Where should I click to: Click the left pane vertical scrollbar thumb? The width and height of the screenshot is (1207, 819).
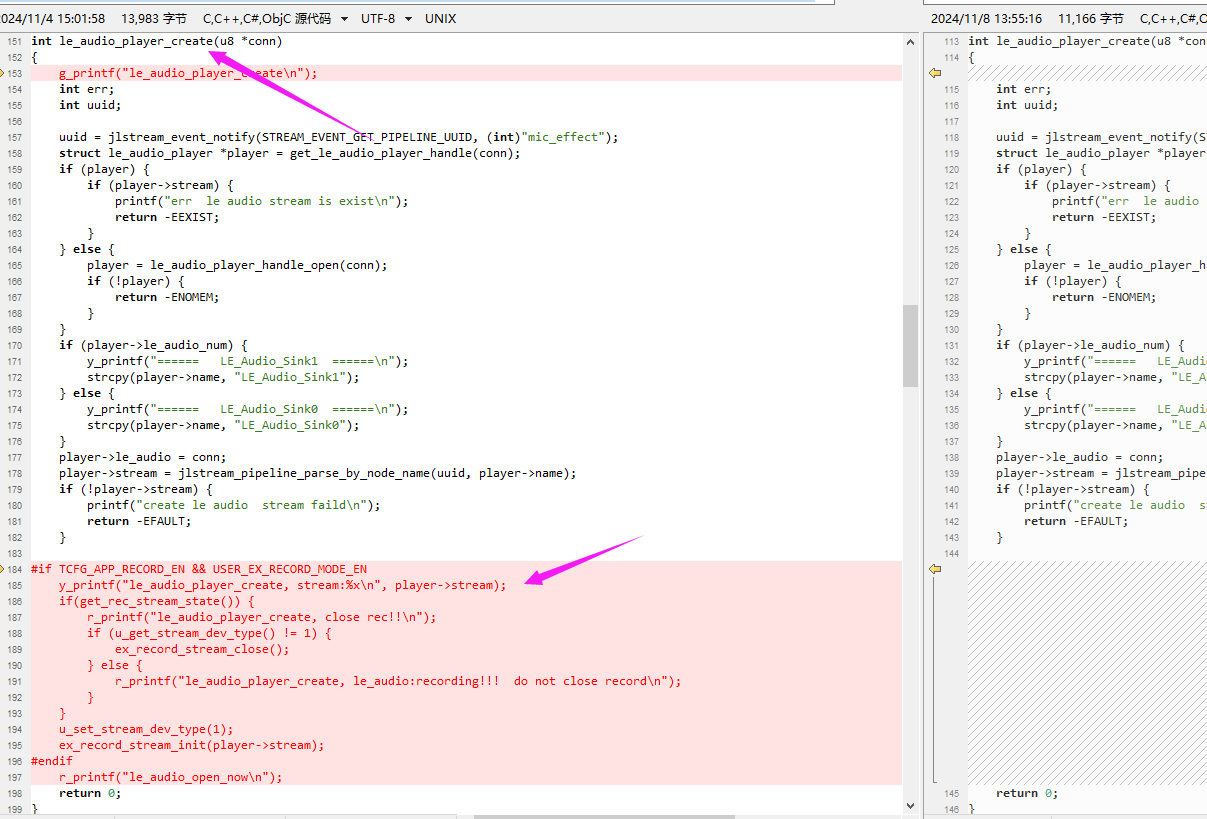[x=910, y=345]
